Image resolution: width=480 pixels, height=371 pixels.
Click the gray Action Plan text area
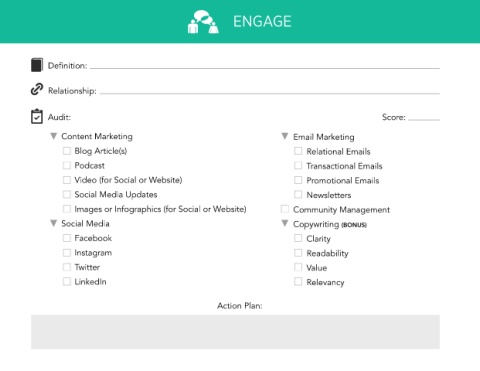tap(235, 332)
